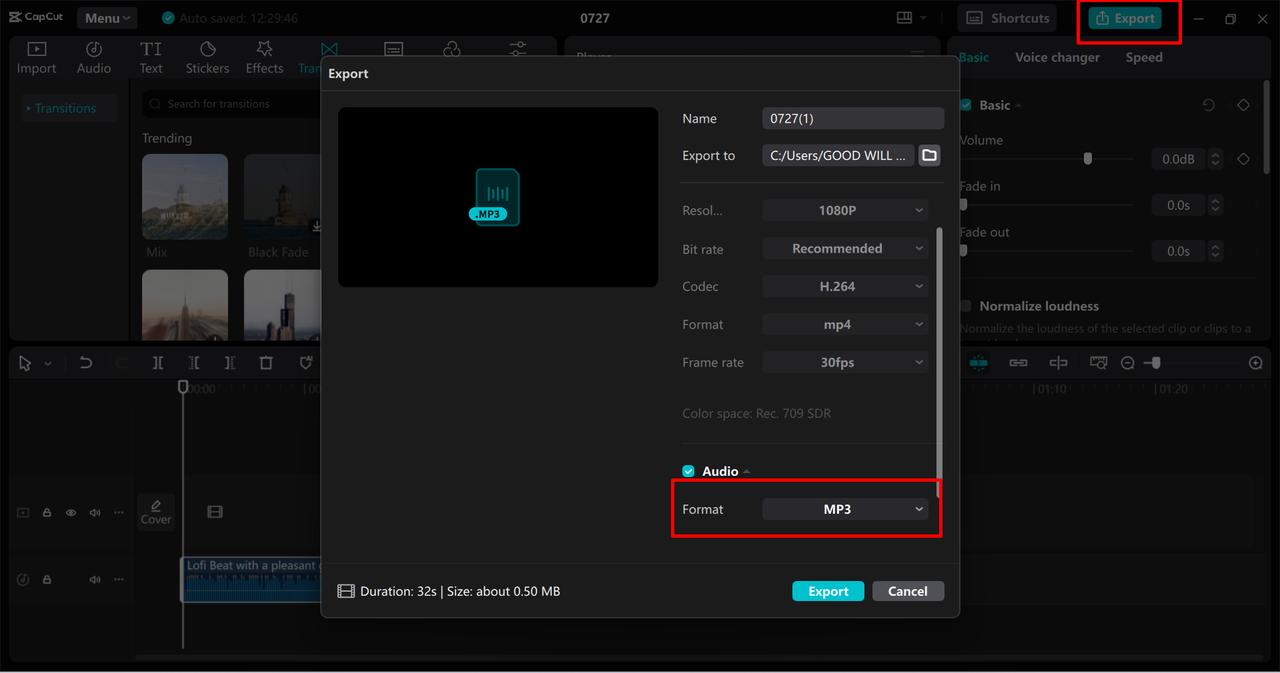Hide the video track with eye icon
Screen dimensions: 1280x673
(x=71, y=512)
